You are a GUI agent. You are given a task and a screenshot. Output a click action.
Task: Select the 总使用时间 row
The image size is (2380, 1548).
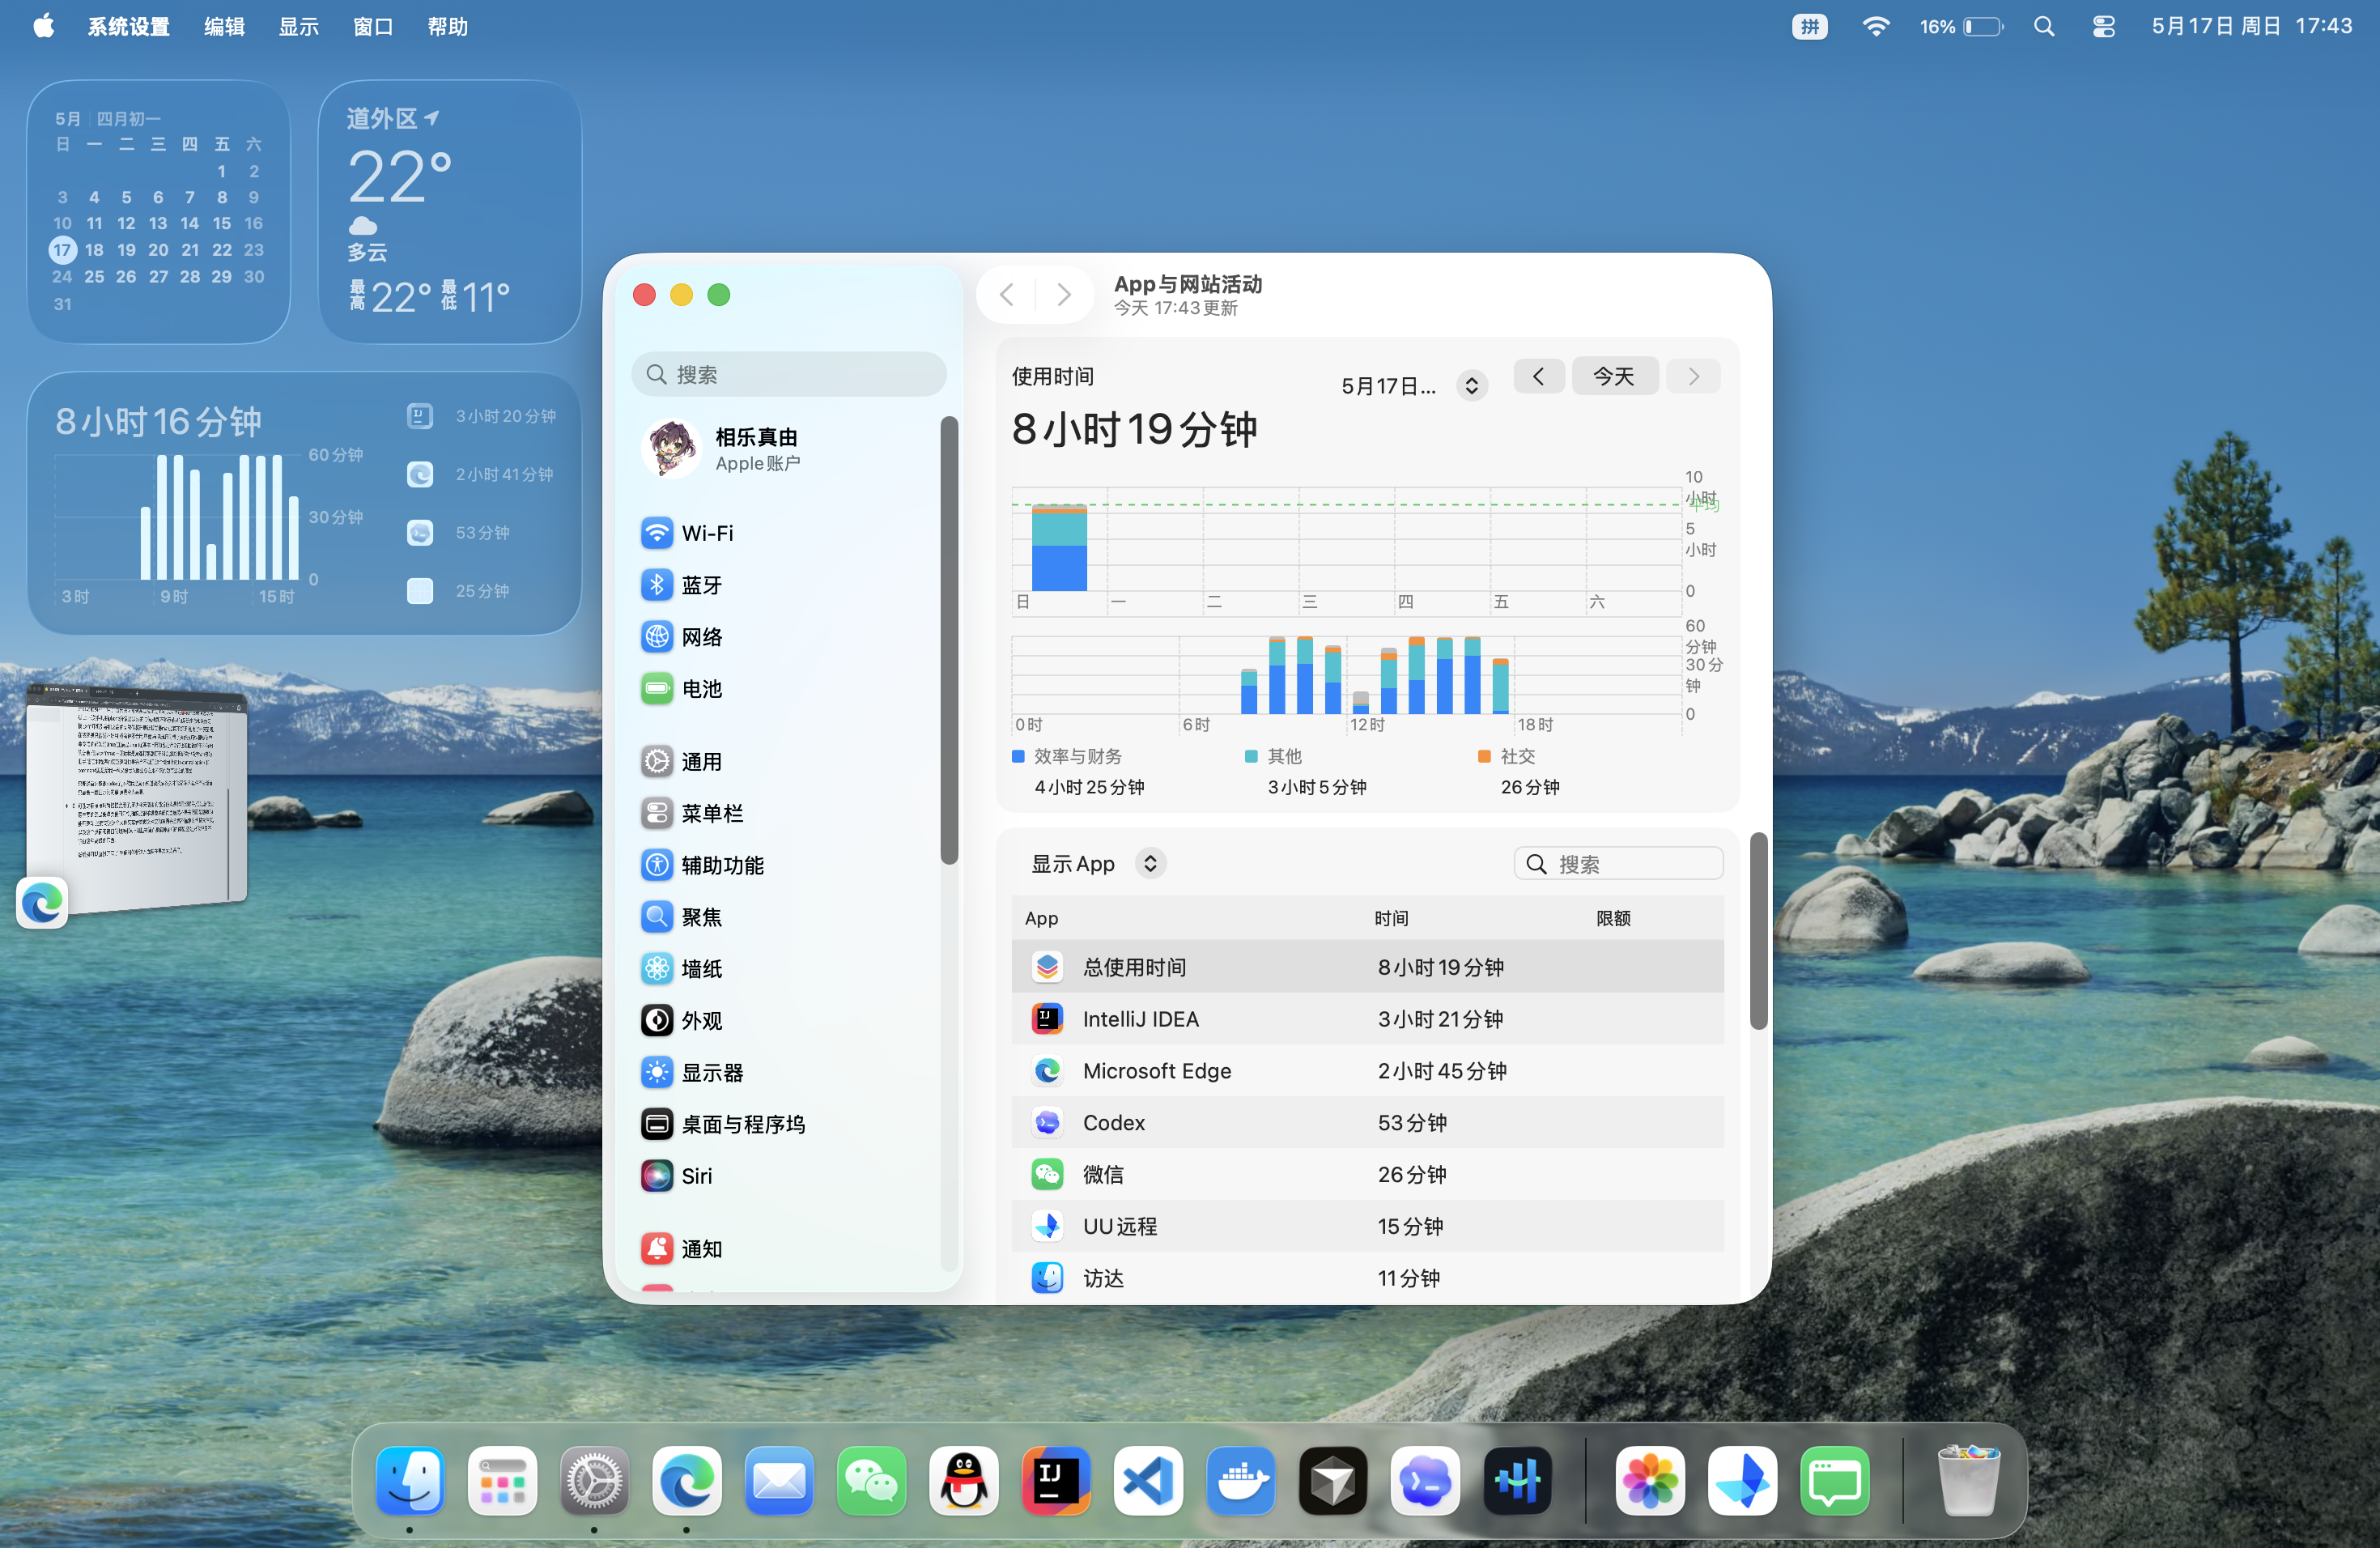[x=1367, y=967]
